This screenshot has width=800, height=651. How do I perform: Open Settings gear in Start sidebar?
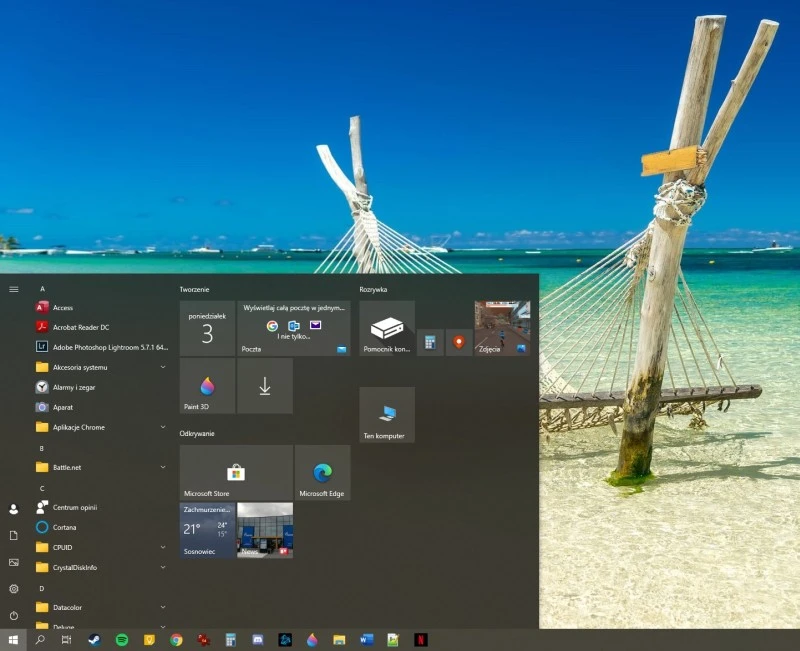point(14,589)
